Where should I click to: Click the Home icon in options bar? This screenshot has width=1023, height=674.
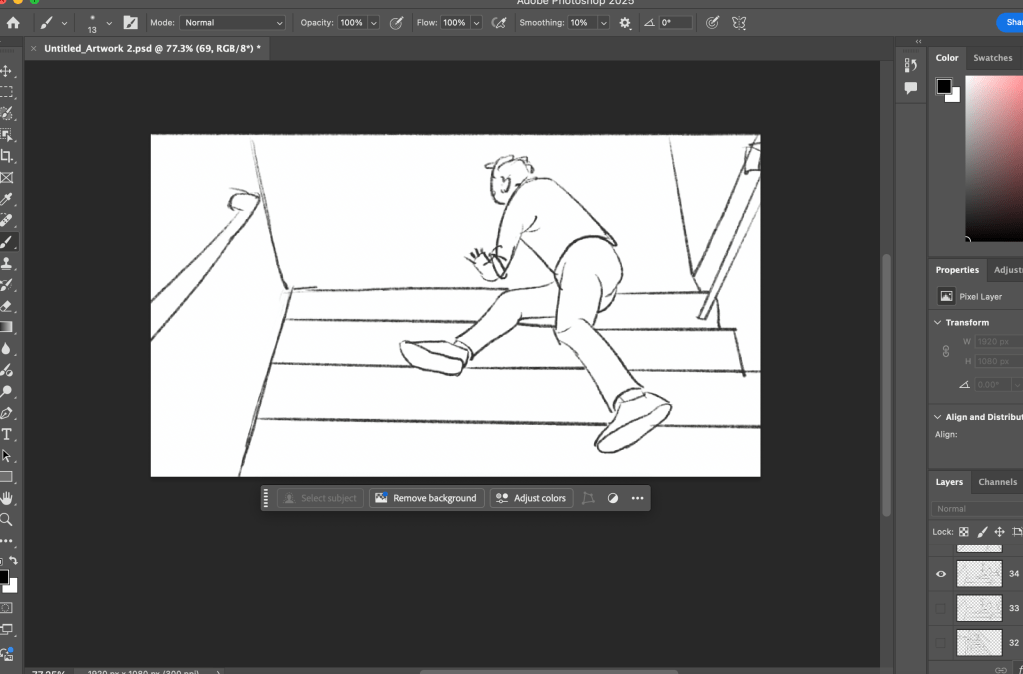click(x=13, y=22)
